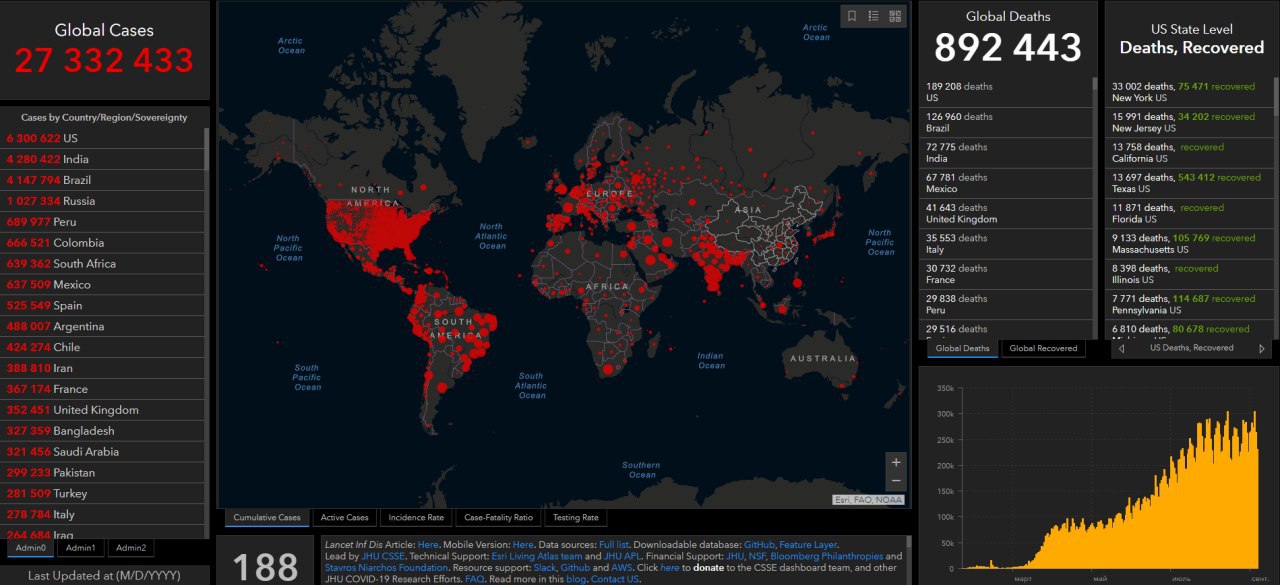
Task: Select the 67 781 deaths Mexico row
Action: tap(1005, 183)
